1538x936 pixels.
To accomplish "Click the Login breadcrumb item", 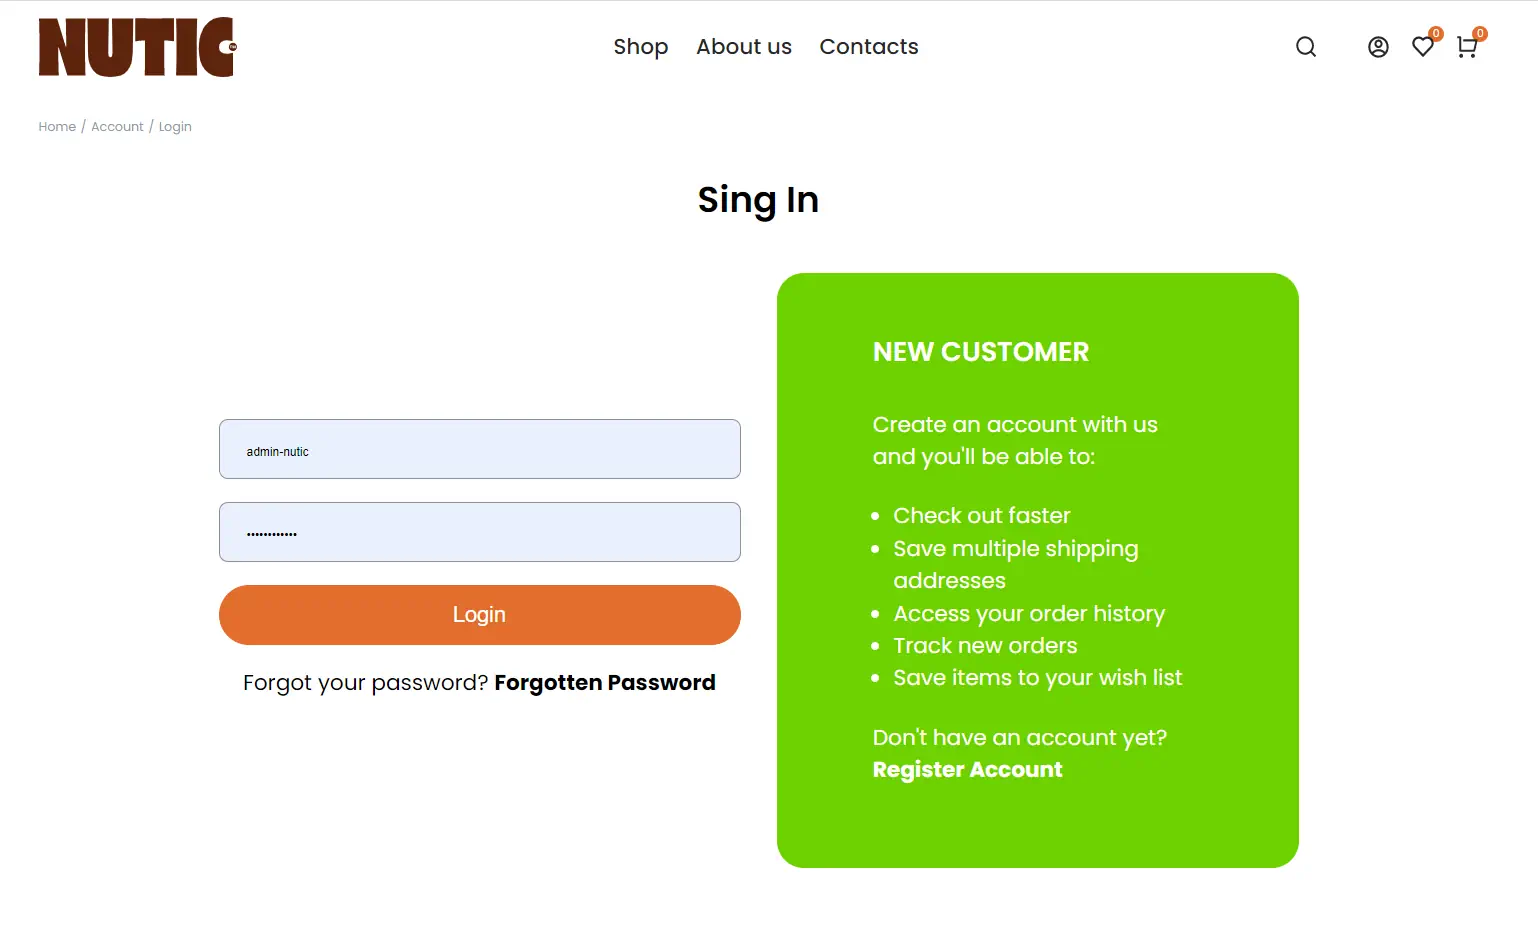I will [175, 127].
